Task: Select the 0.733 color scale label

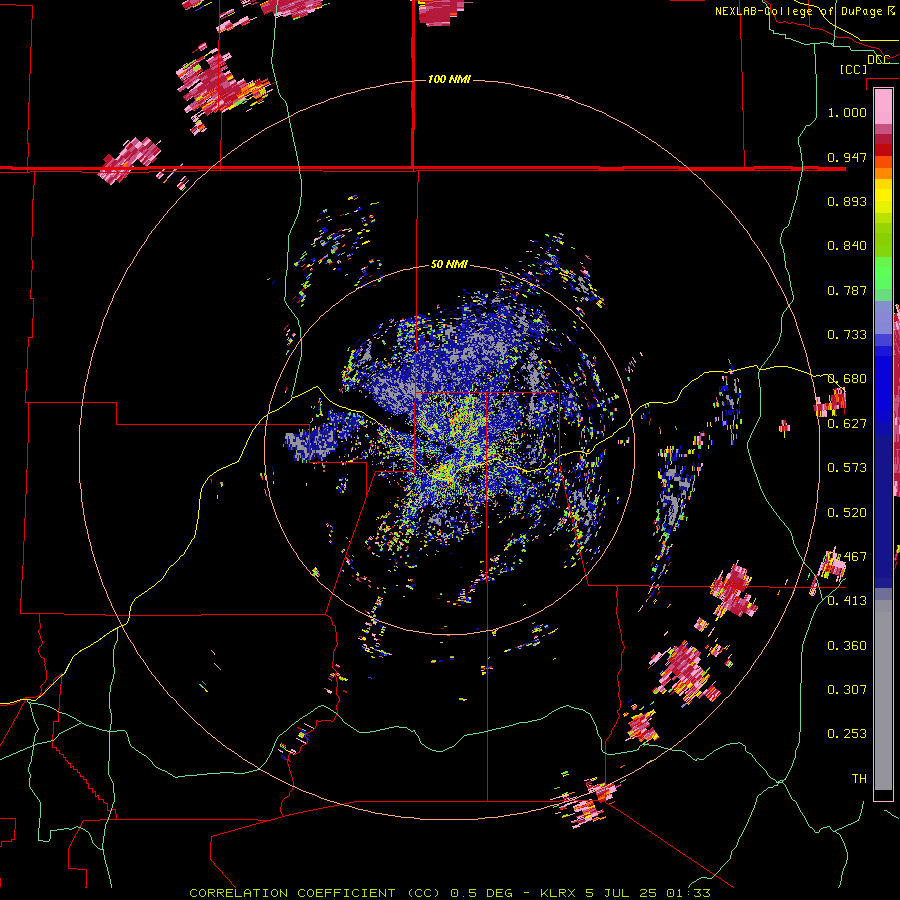Action: tap(847, 335)
